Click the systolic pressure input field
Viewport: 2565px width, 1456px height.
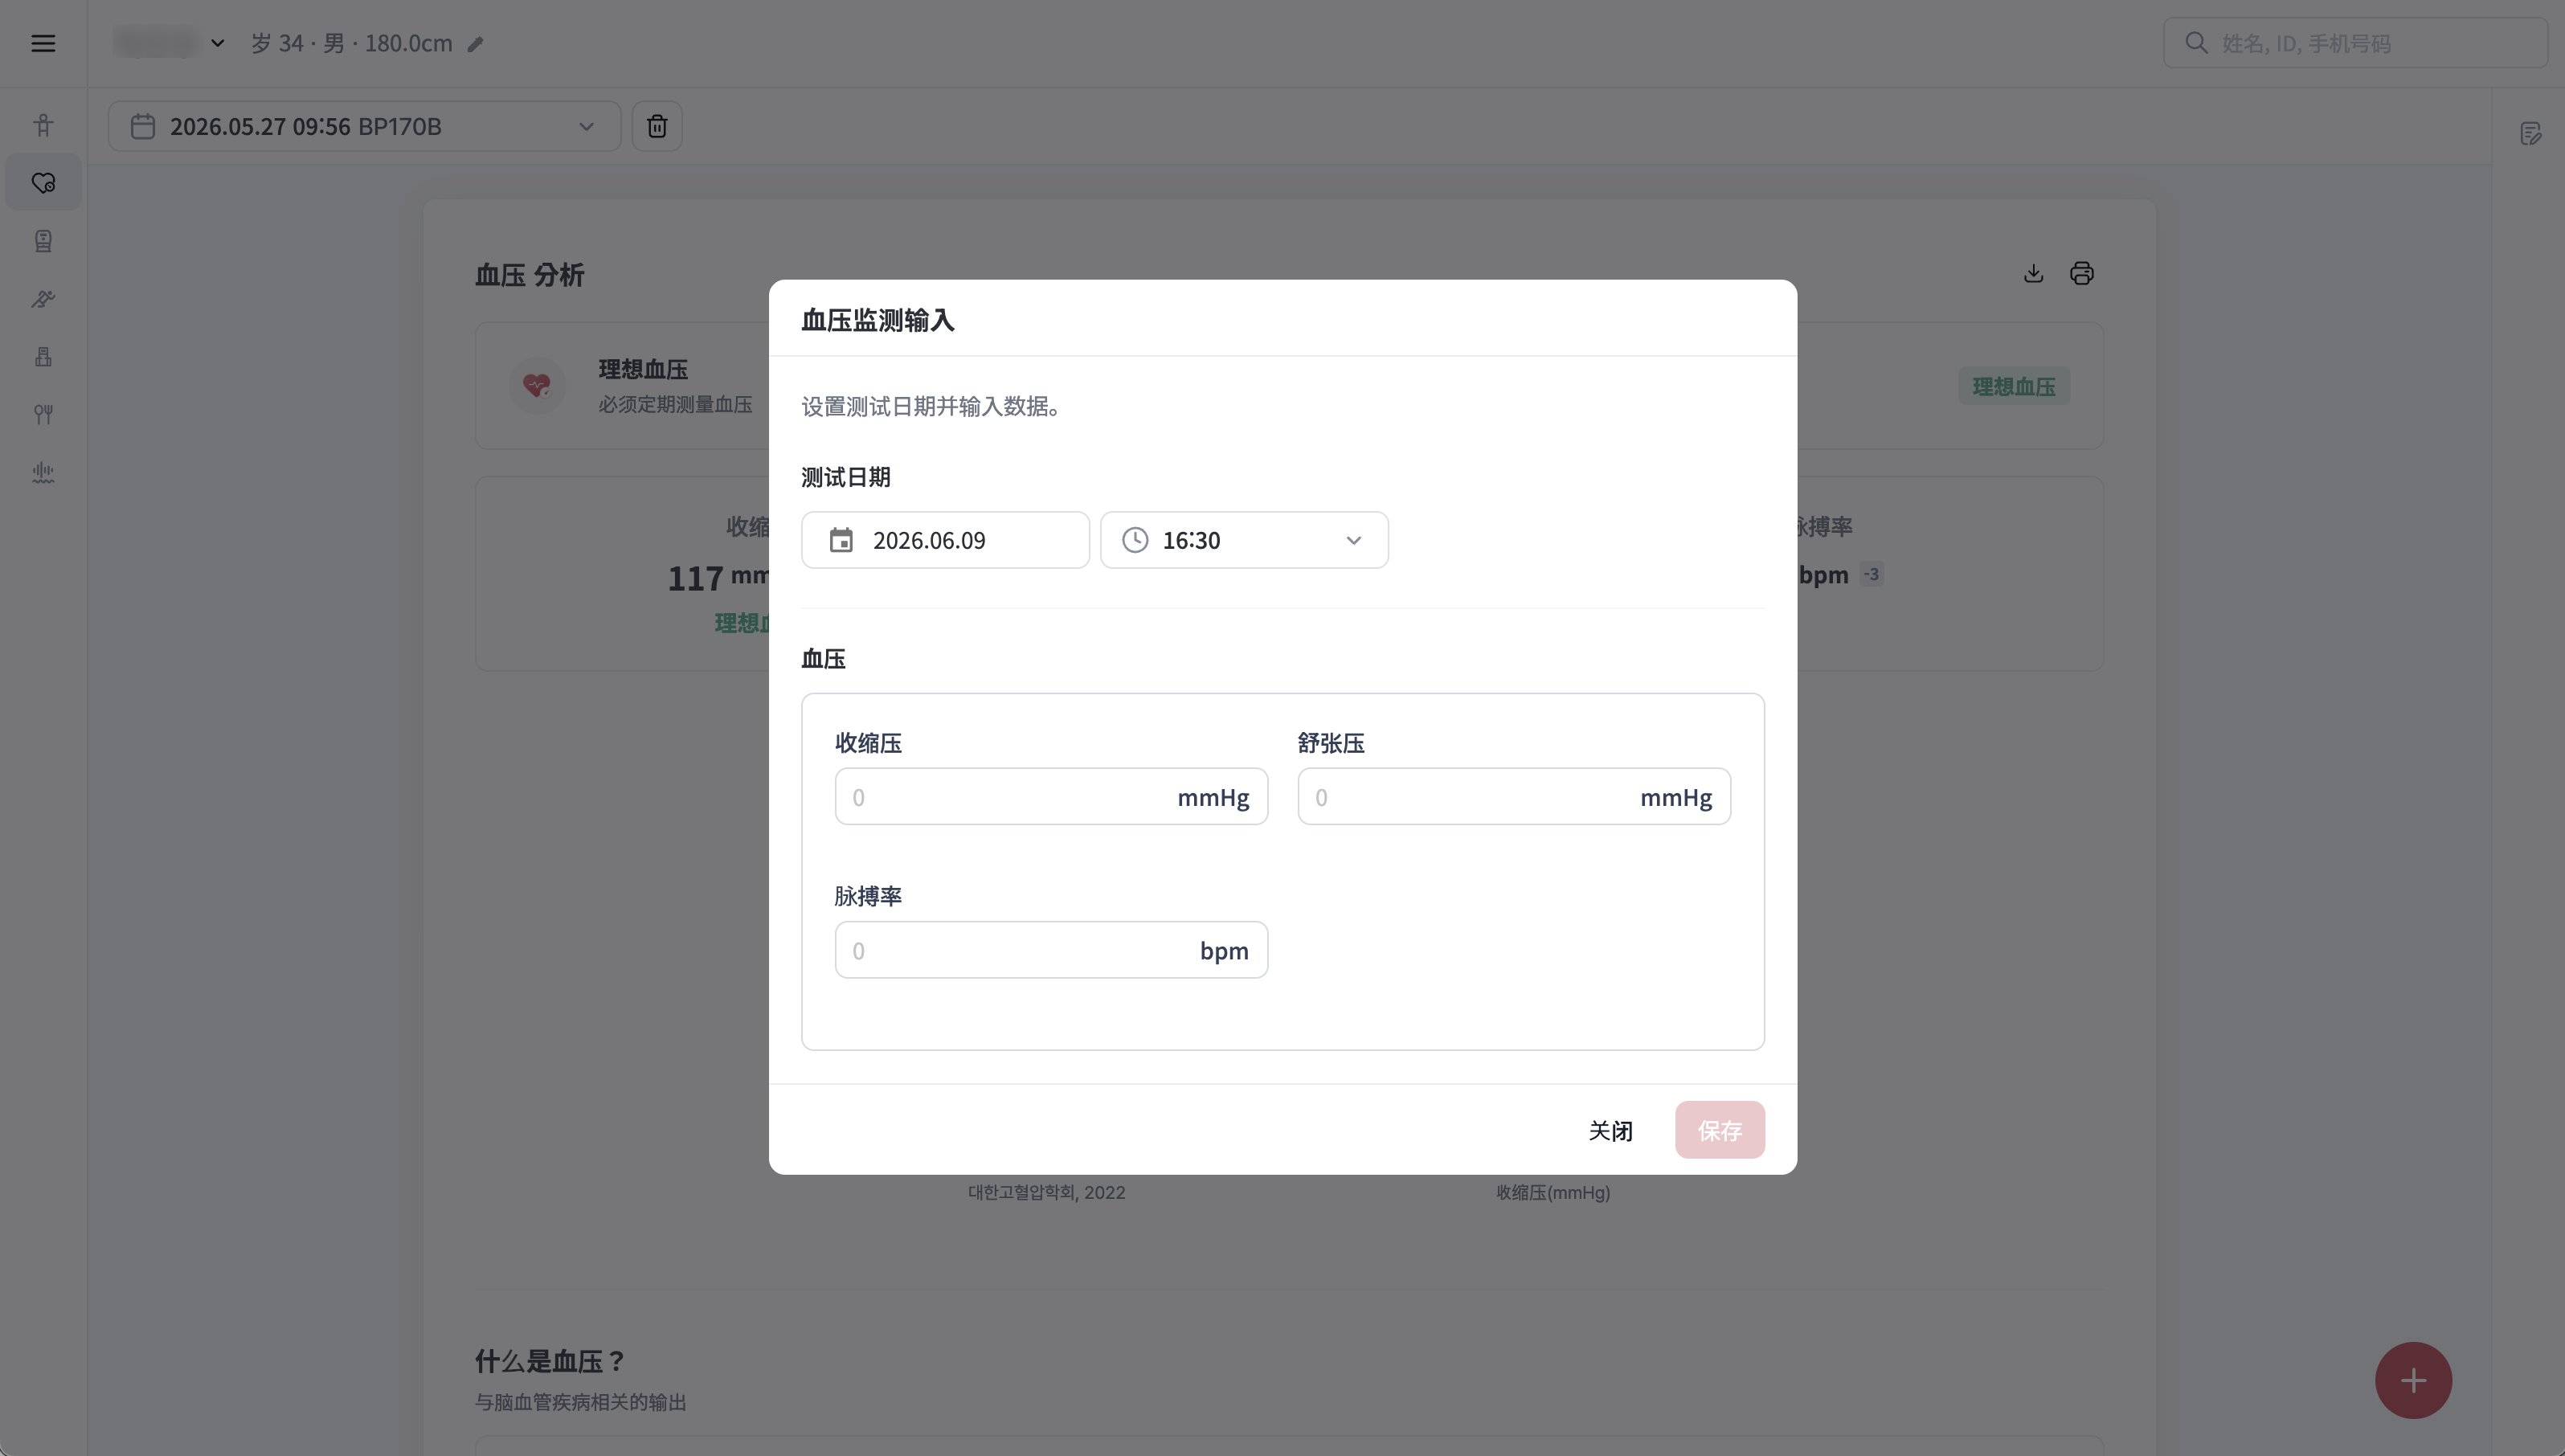tap(1051, 797)
